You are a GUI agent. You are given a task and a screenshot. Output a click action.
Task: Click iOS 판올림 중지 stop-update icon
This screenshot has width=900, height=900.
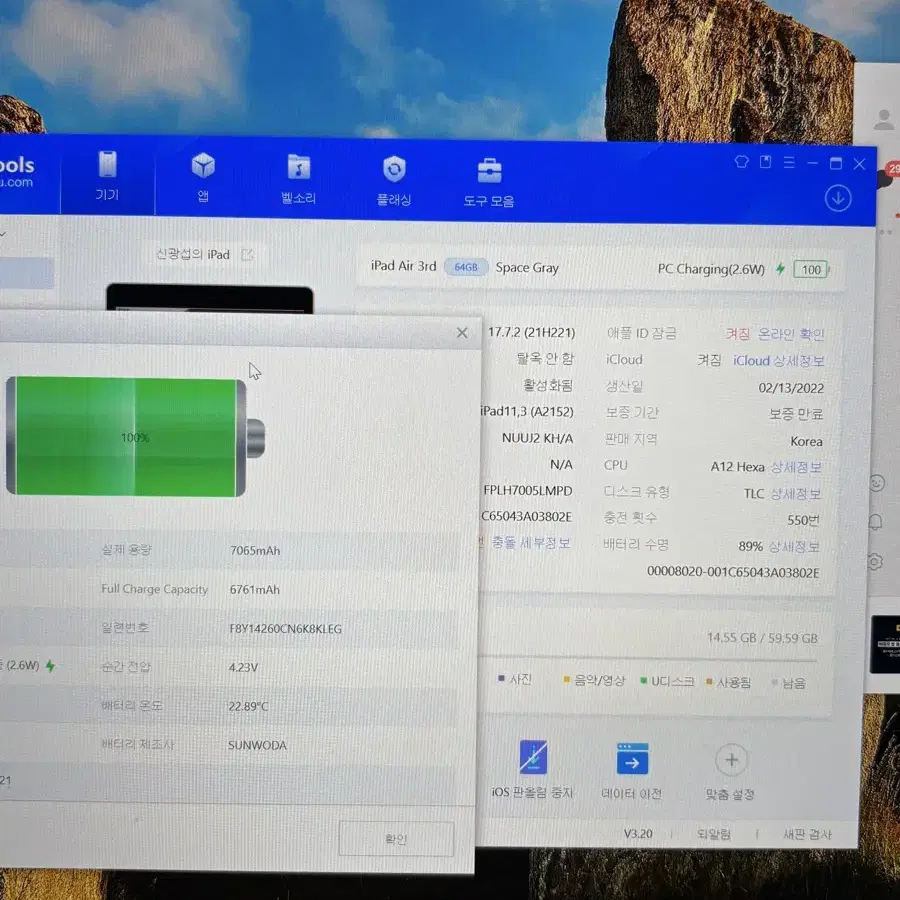[x=533, y=757]
